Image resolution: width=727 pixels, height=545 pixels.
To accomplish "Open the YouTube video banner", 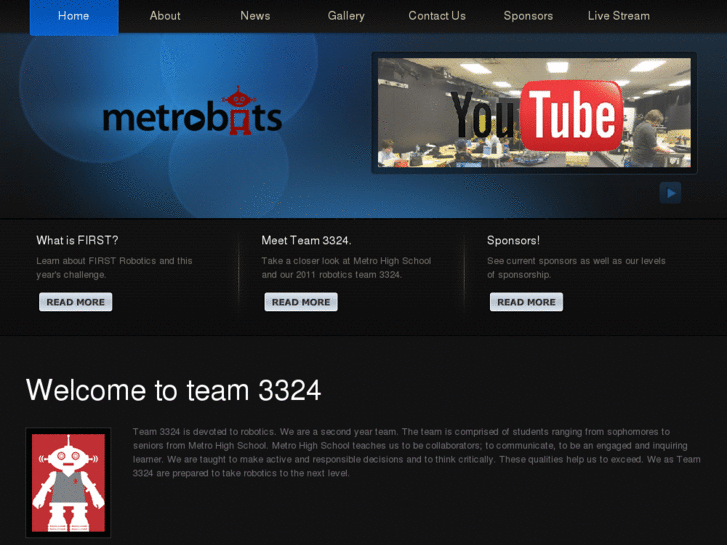I will [534, 113].
